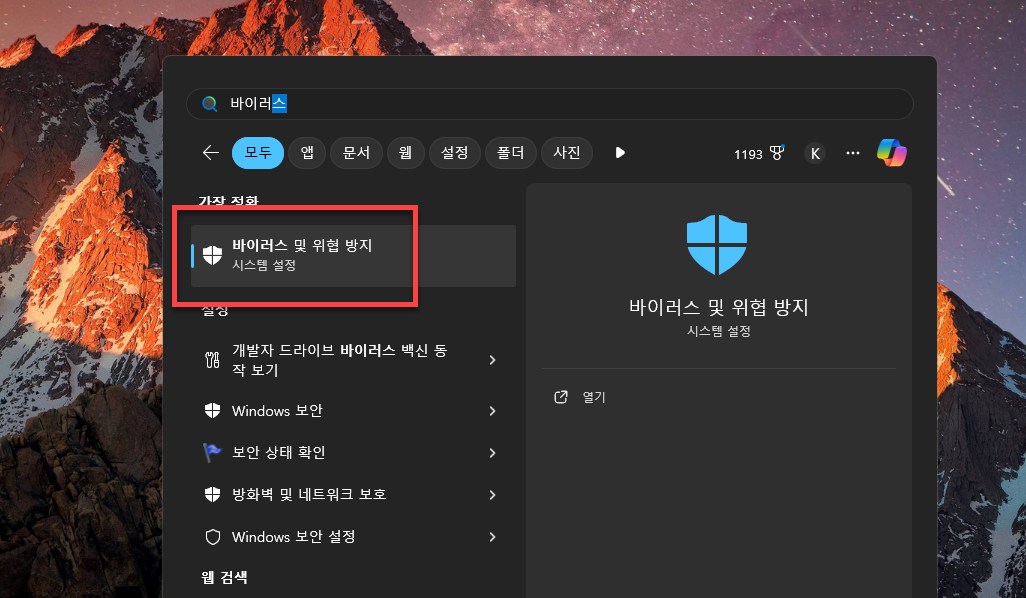This screenshot has width=1026, height=598.
Task: Click tools icon beside 개발자 드라이브 result
Action: (213, 360)
